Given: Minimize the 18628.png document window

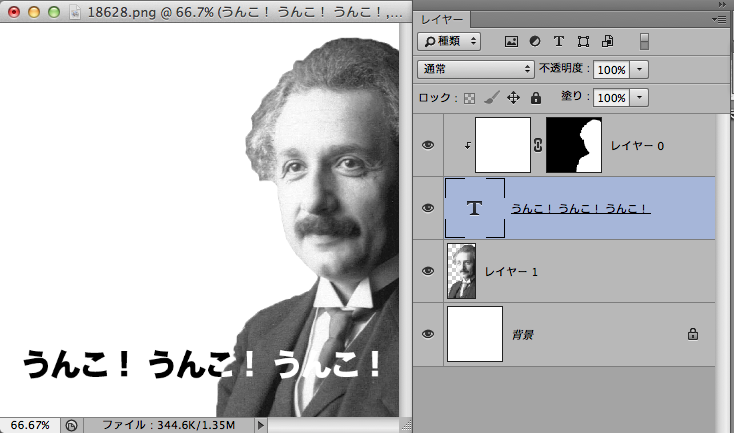Looking at the screenshot, I should tap(34, 12).
